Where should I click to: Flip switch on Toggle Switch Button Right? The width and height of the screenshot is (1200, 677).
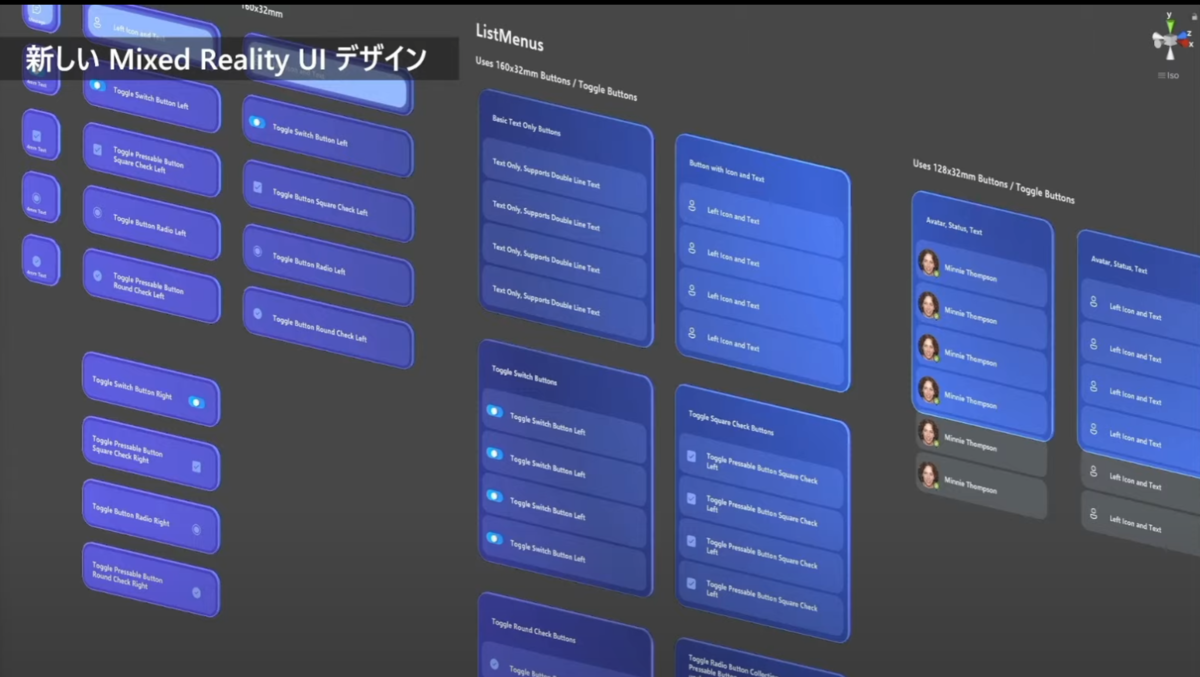pos(196,402)
